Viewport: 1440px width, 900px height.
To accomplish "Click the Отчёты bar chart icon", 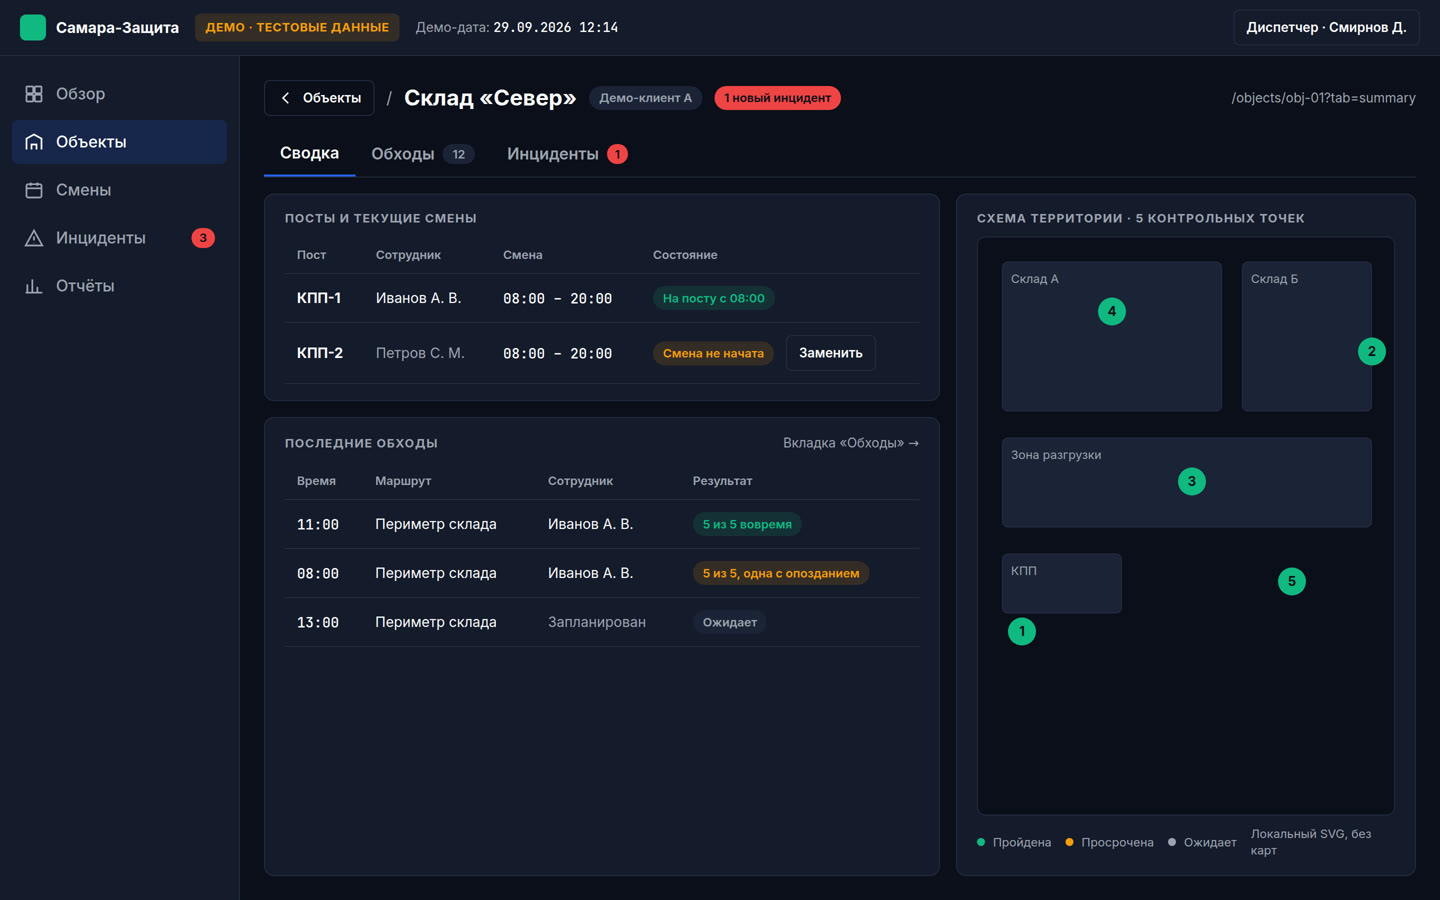I will 34,286.
